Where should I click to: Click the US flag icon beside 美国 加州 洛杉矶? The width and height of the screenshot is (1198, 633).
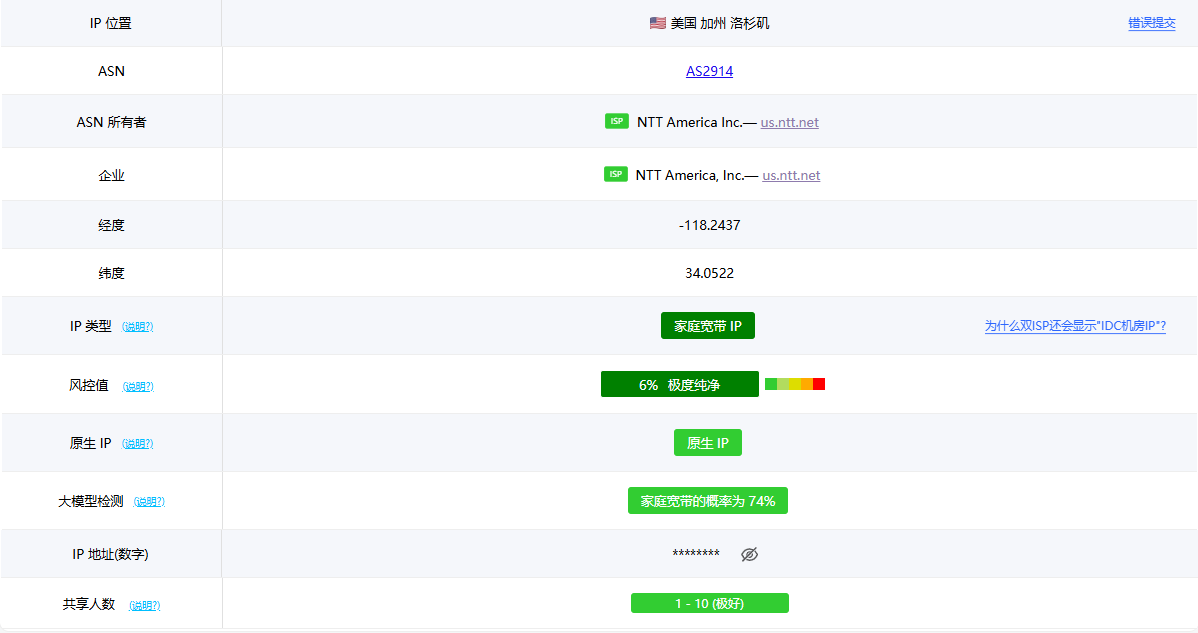pyautogui.click(x=657, y=23)
